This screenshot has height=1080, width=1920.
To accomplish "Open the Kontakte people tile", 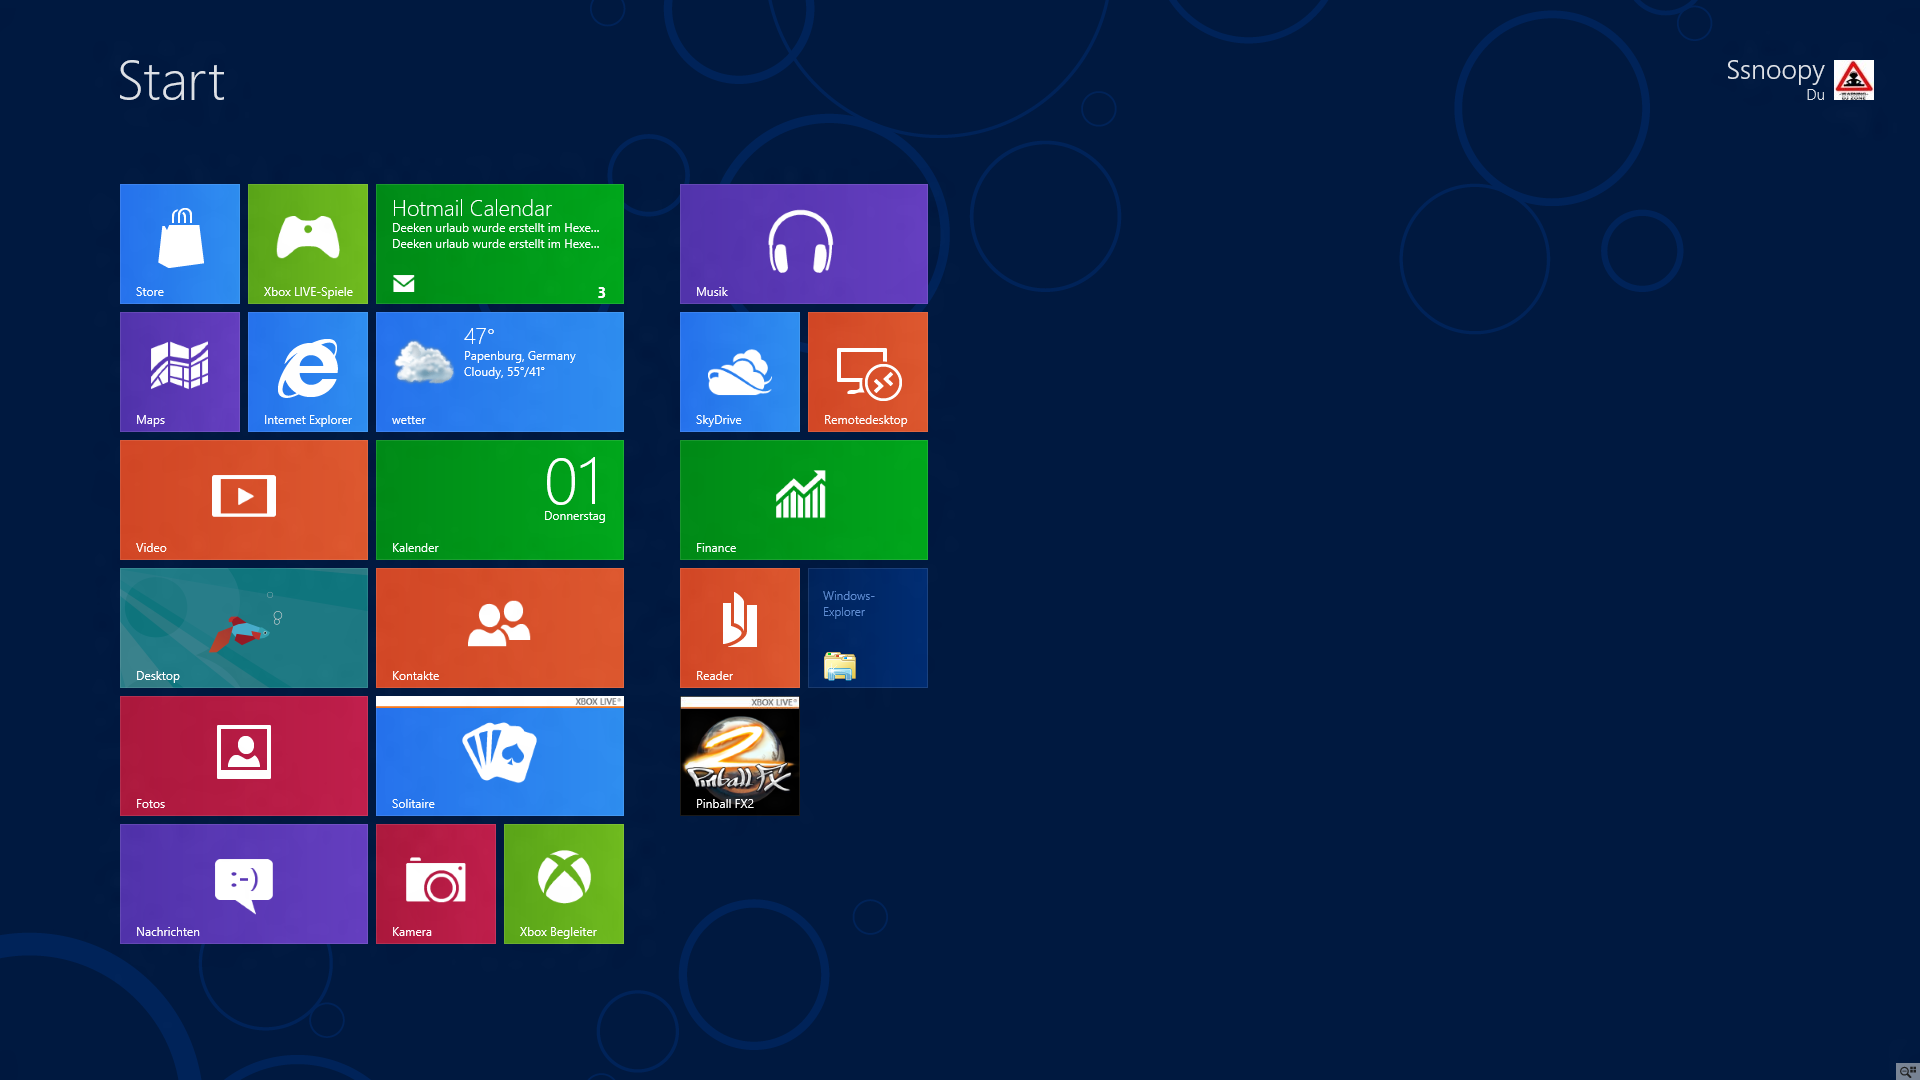I will tap(500, 628).
